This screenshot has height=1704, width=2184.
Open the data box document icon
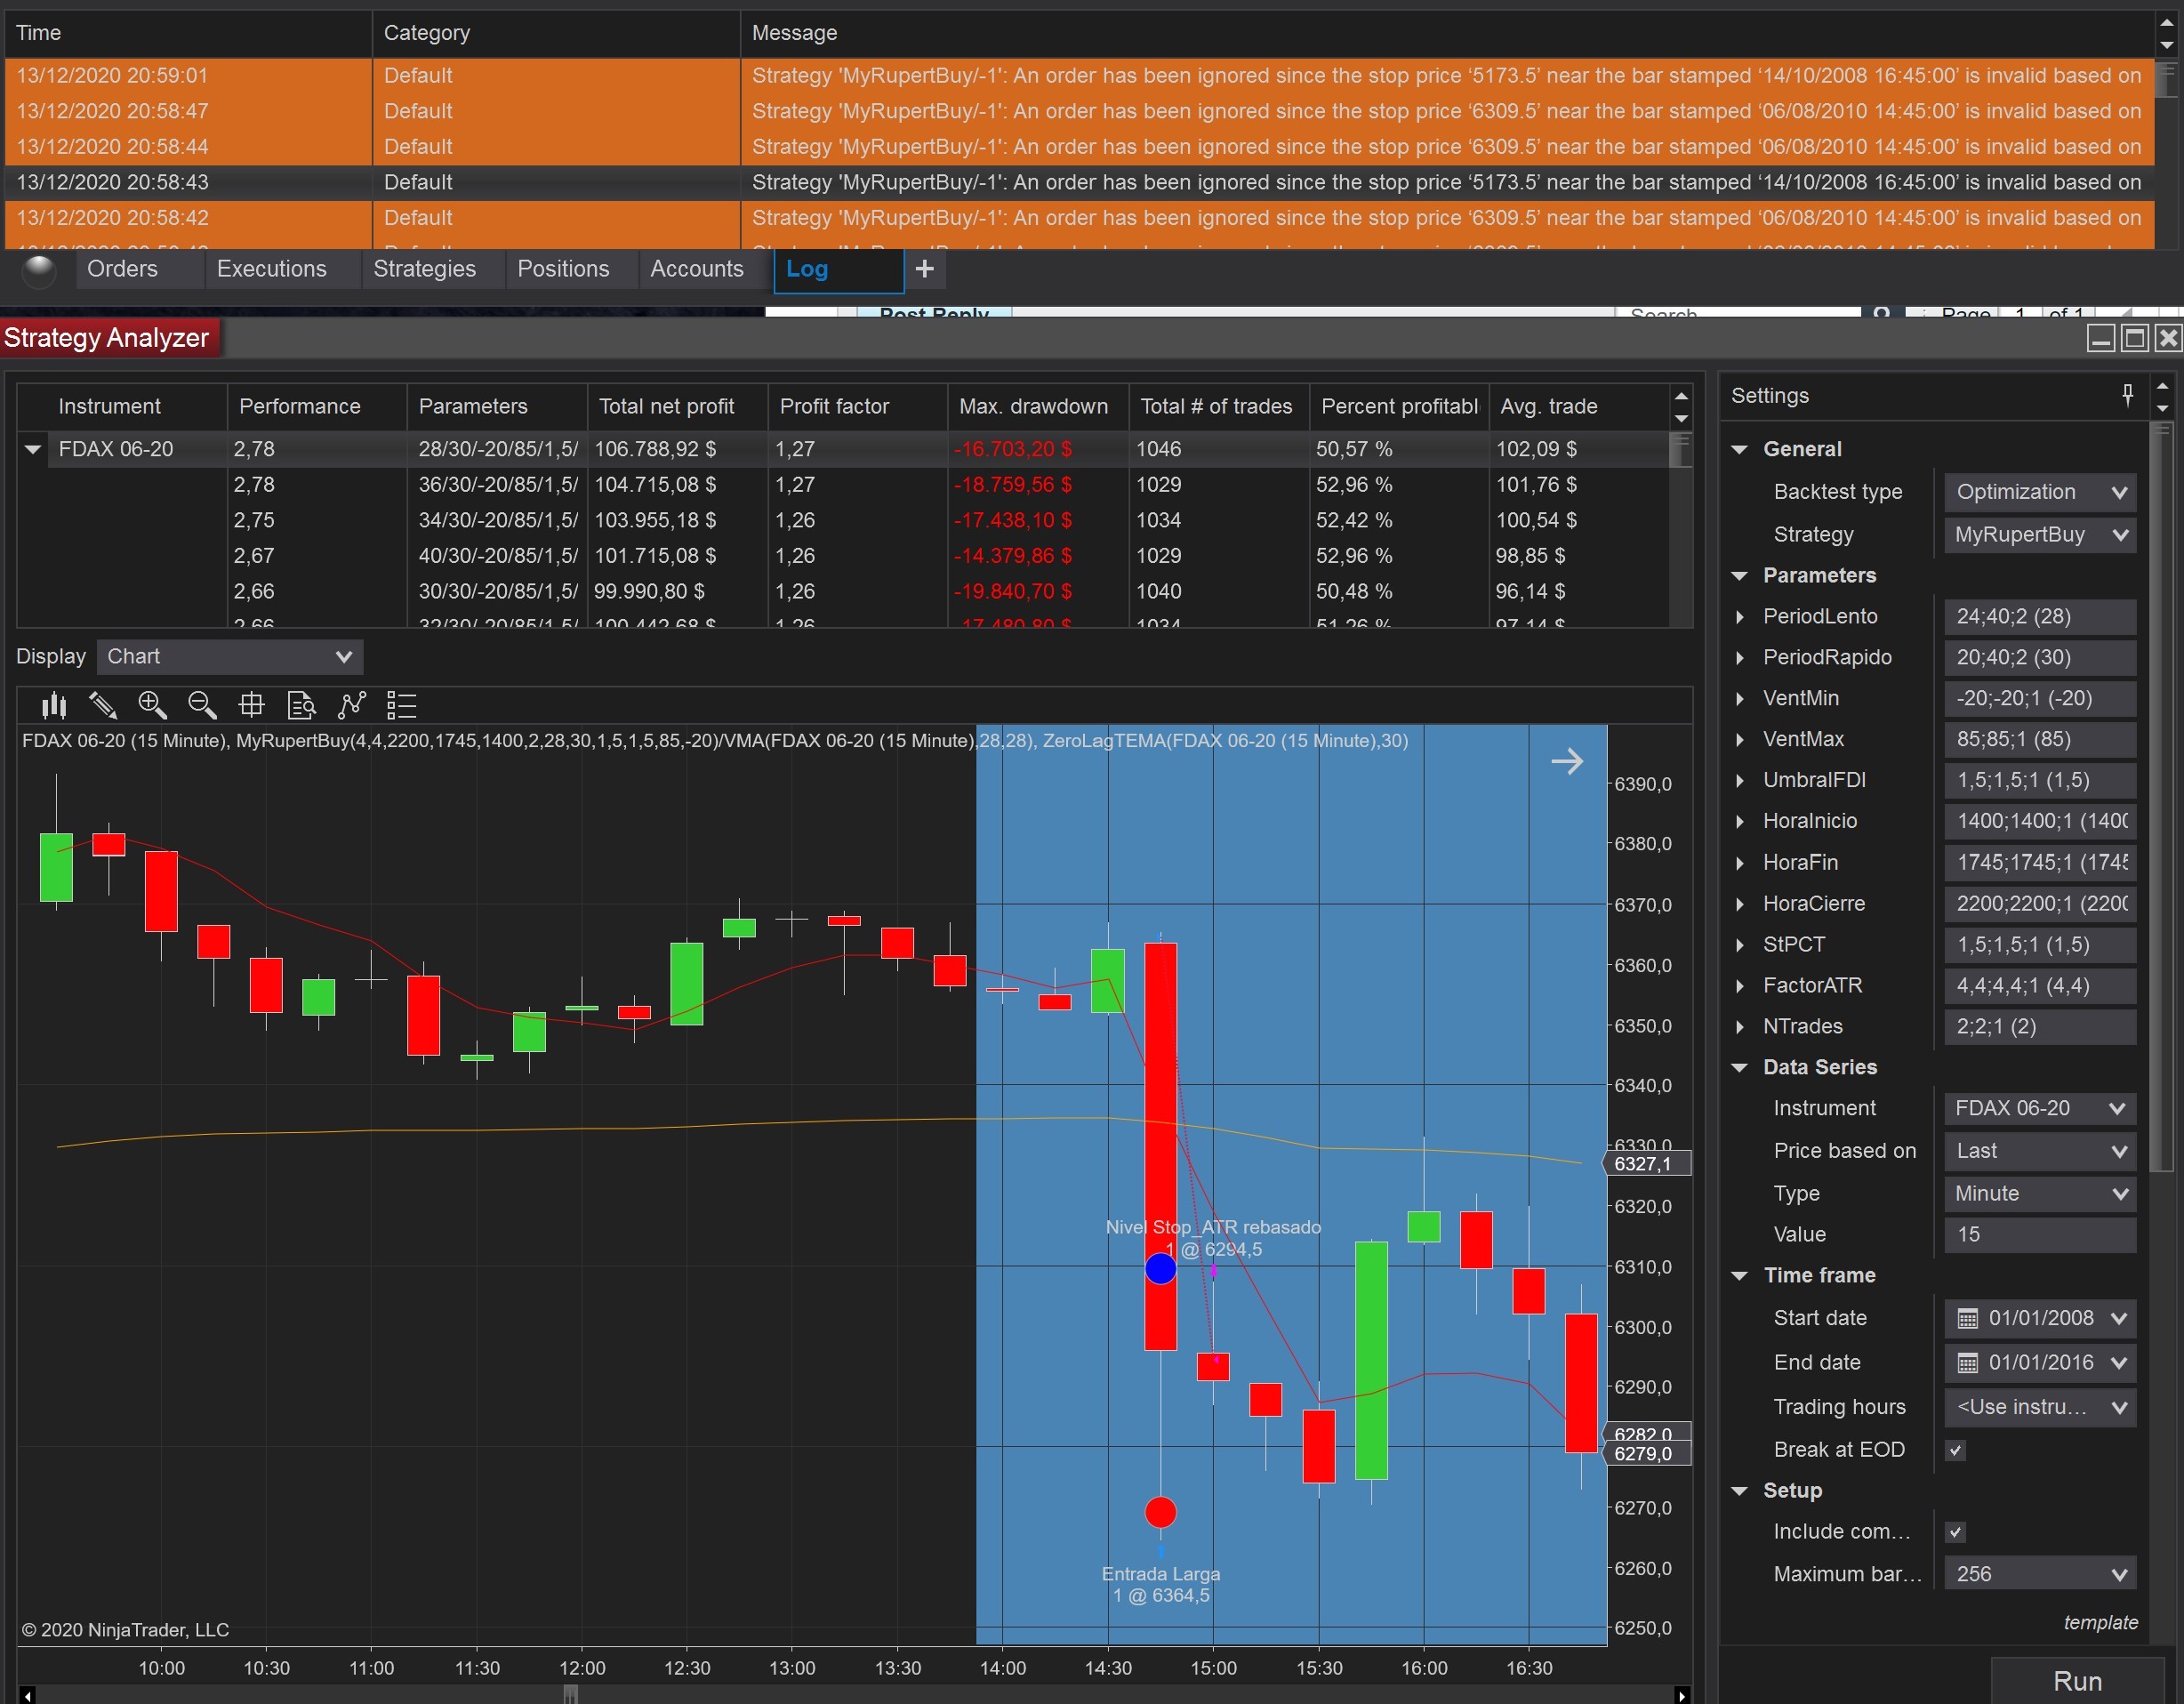(x=301, y=706)
